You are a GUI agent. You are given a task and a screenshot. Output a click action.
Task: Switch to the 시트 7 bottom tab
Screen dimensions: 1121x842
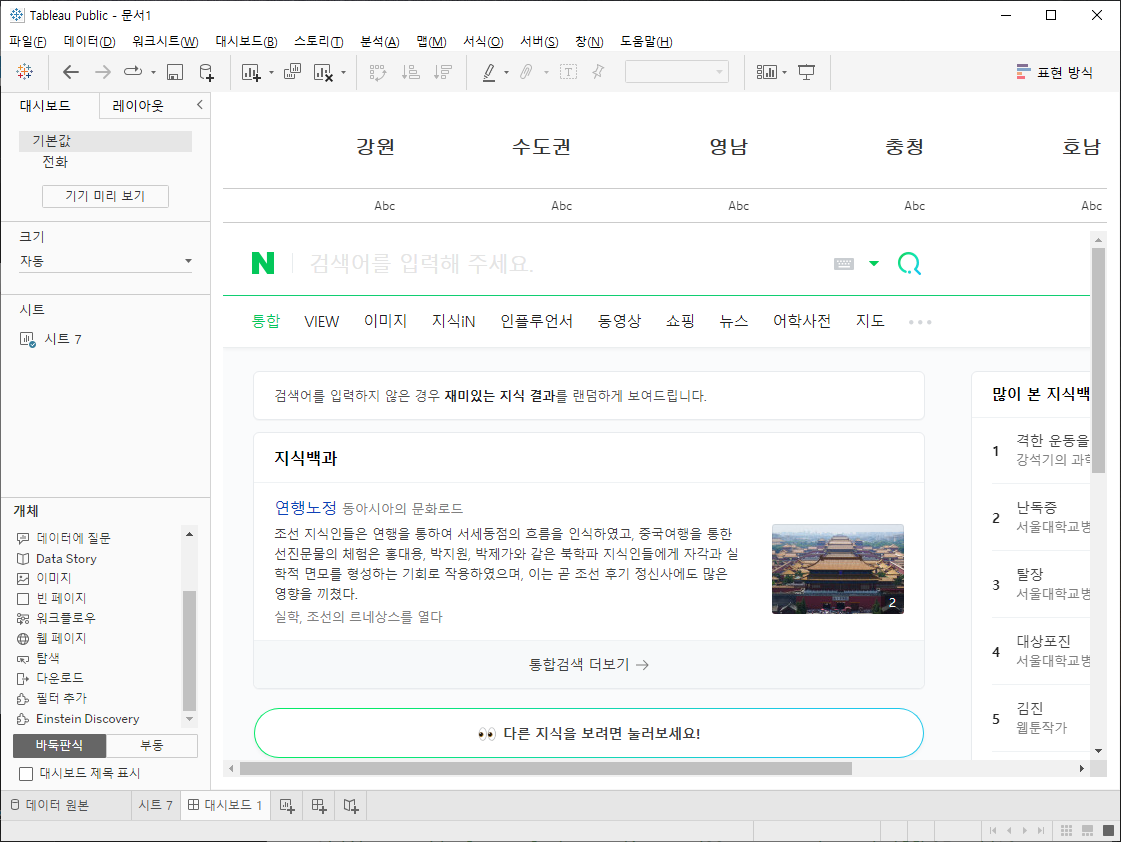[x=155, y=806]
